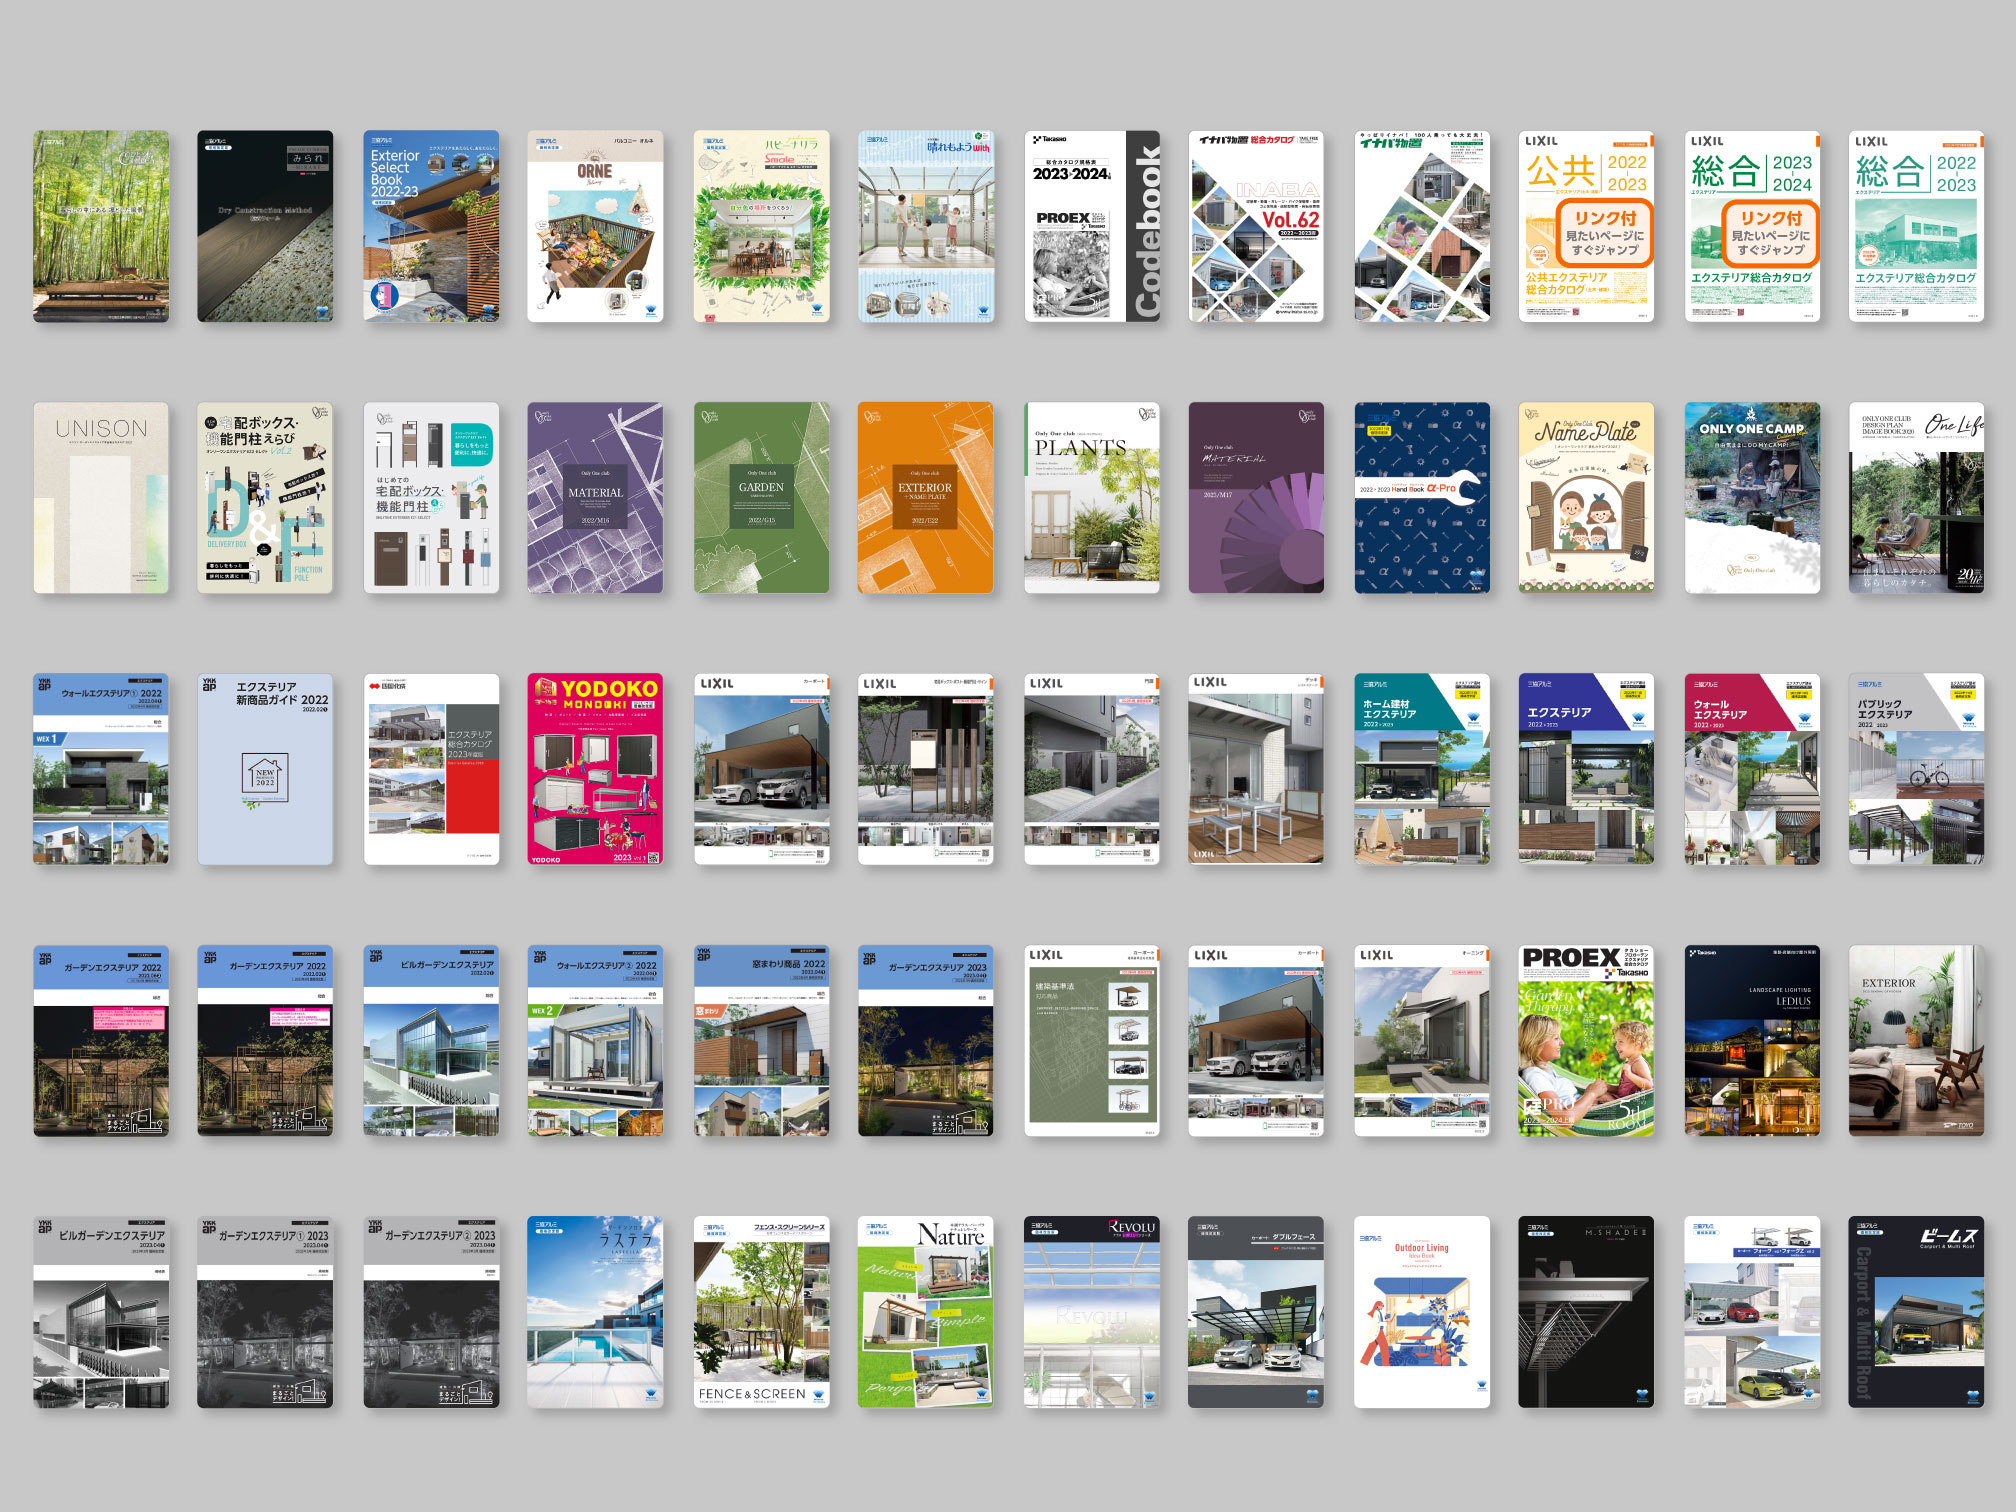
Task: Select the ORNE catalog cover
Action: (595, 226)
